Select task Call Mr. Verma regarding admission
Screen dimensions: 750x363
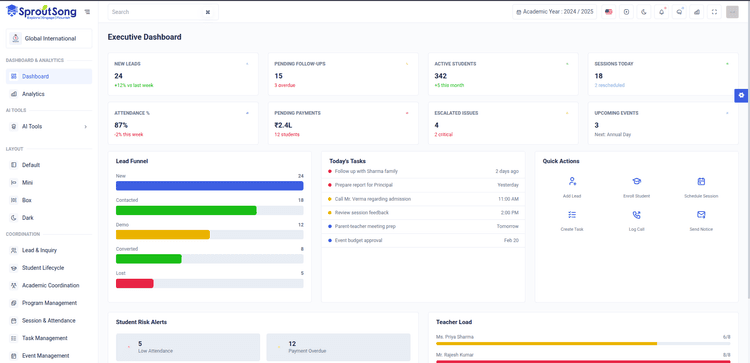[423, 199]
